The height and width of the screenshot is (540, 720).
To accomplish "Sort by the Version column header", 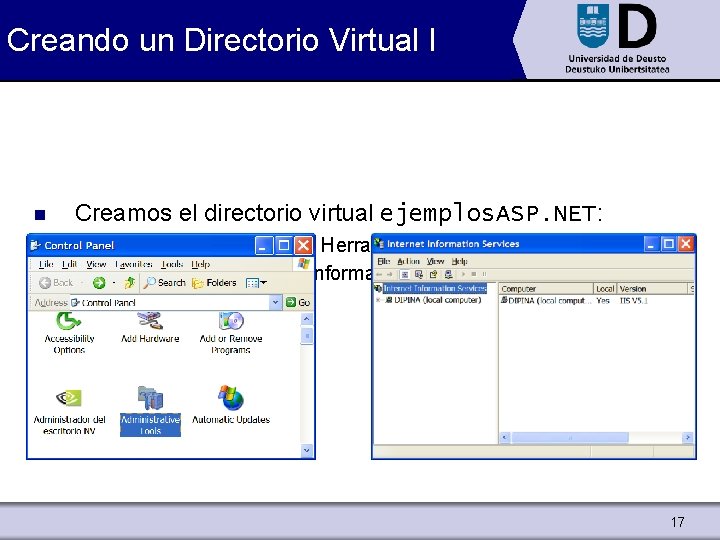I will click(x=652, y=289).
